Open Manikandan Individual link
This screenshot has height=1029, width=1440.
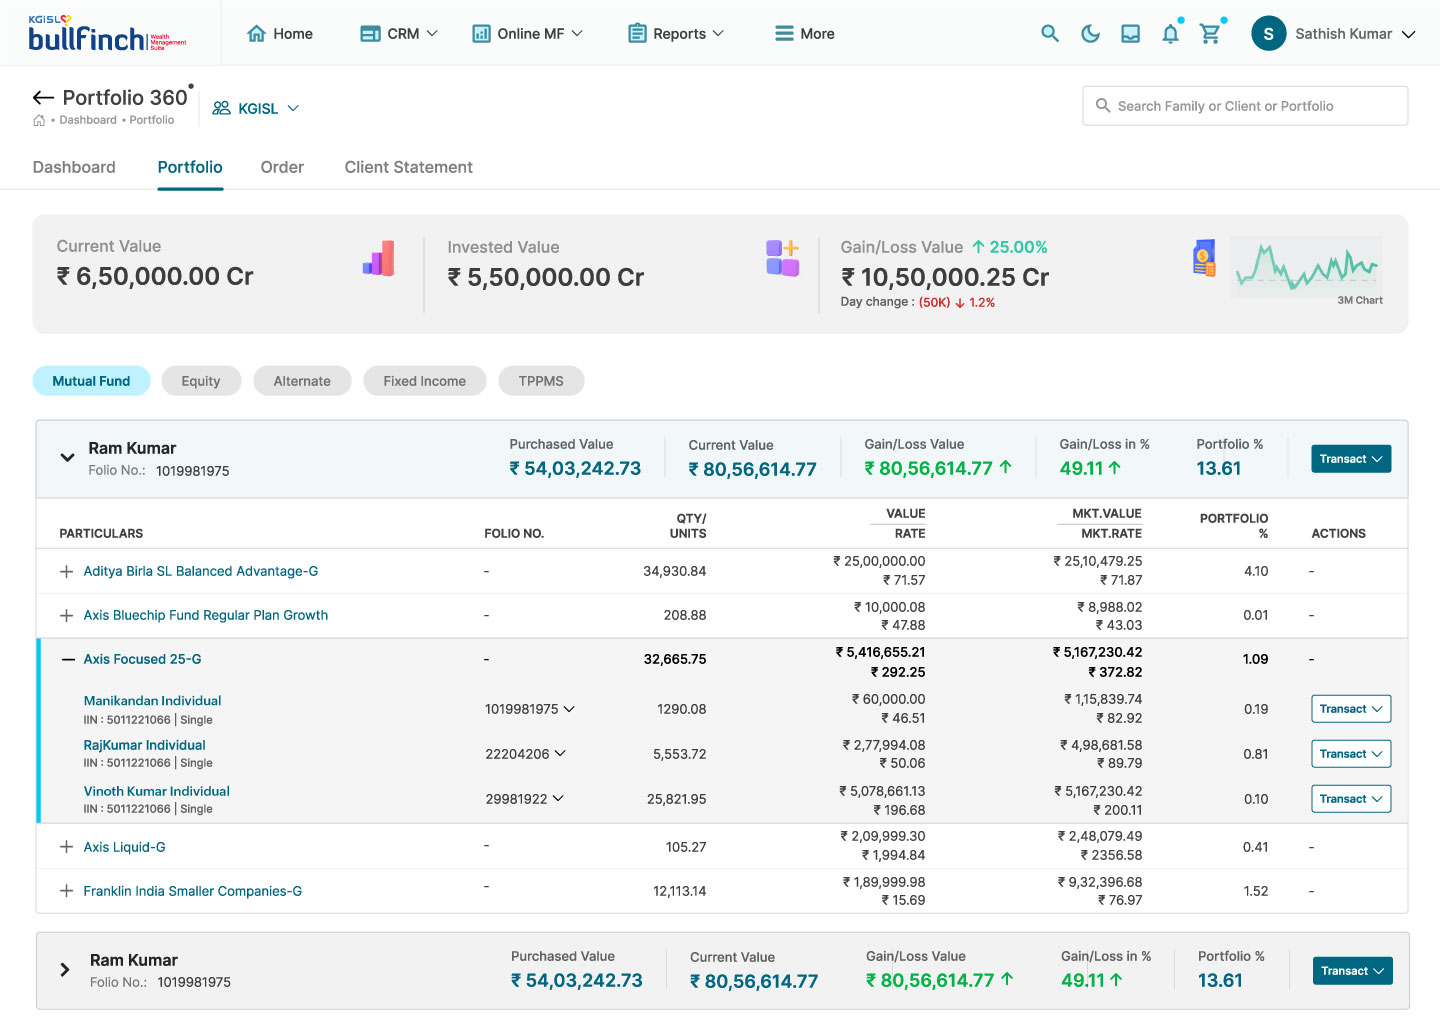coord(153,701)
